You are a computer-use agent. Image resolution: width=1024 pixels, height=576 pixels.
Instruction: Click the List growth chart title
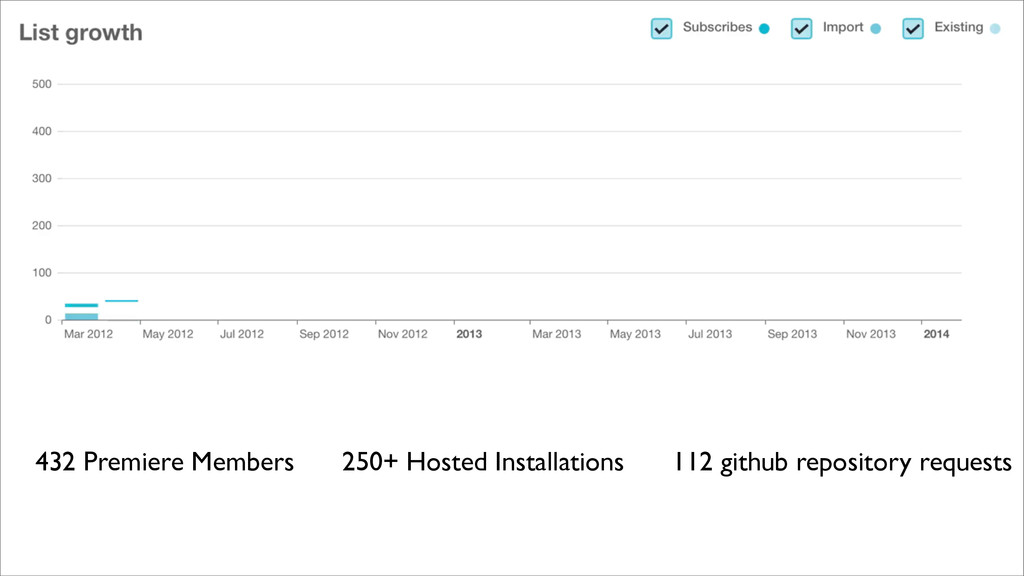click(81, 32)
